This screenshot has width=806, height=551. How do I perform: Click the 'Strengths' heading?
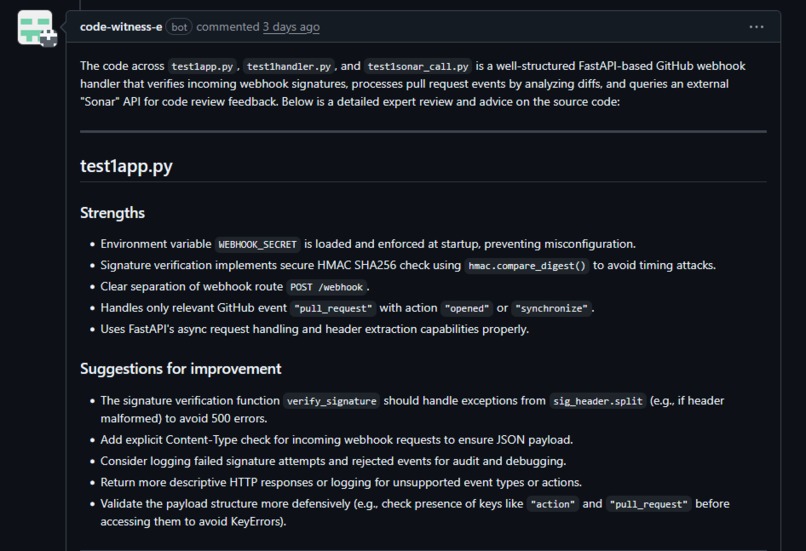pyautogui.click(x=112, y=213)
